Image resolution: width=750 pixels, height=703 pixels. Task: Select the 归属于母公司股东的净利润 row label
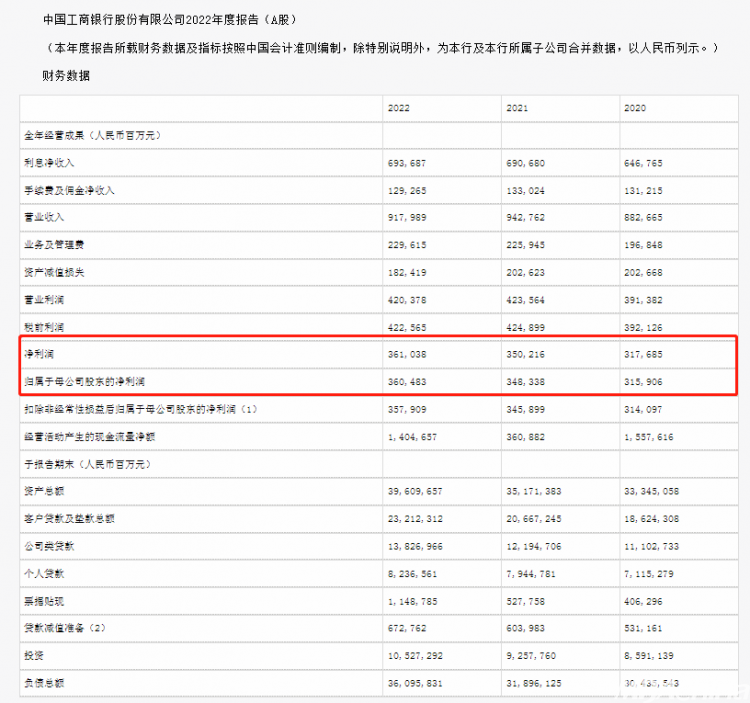[84, 382]
